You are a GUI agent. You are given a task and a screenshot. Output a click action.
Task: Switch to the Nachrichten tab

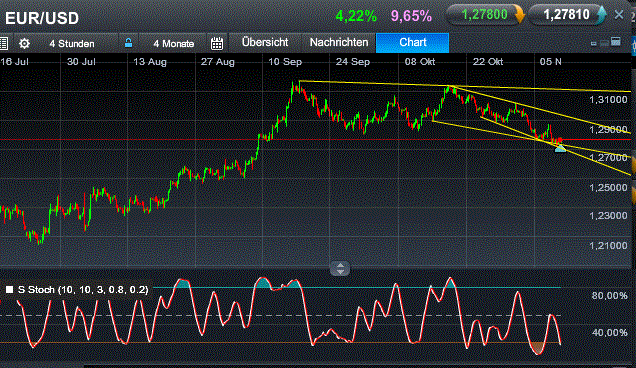pyautogui.click(x=339, y=42)
